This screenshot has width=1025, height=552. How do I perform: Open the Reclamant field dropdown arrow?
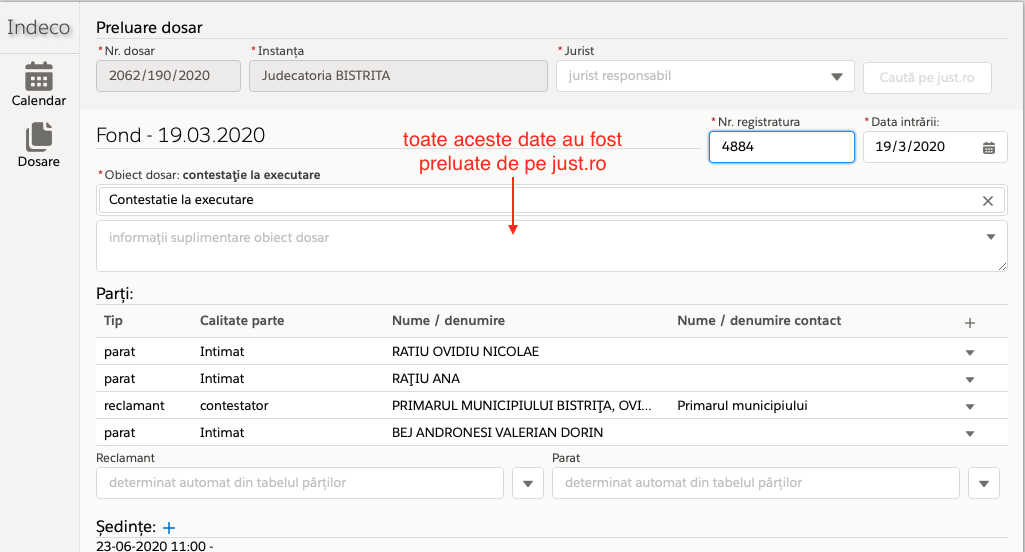(527, 484)
